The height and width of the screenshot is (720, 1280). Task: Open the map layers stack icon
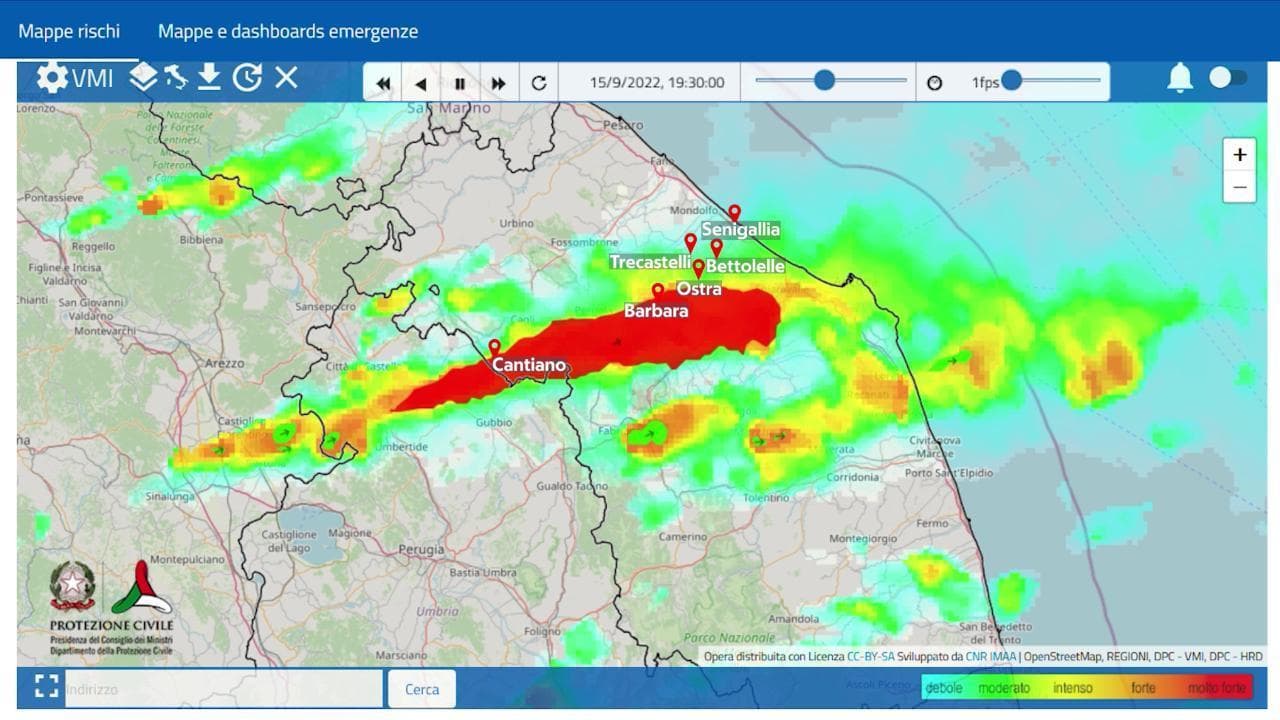(144, 77)
